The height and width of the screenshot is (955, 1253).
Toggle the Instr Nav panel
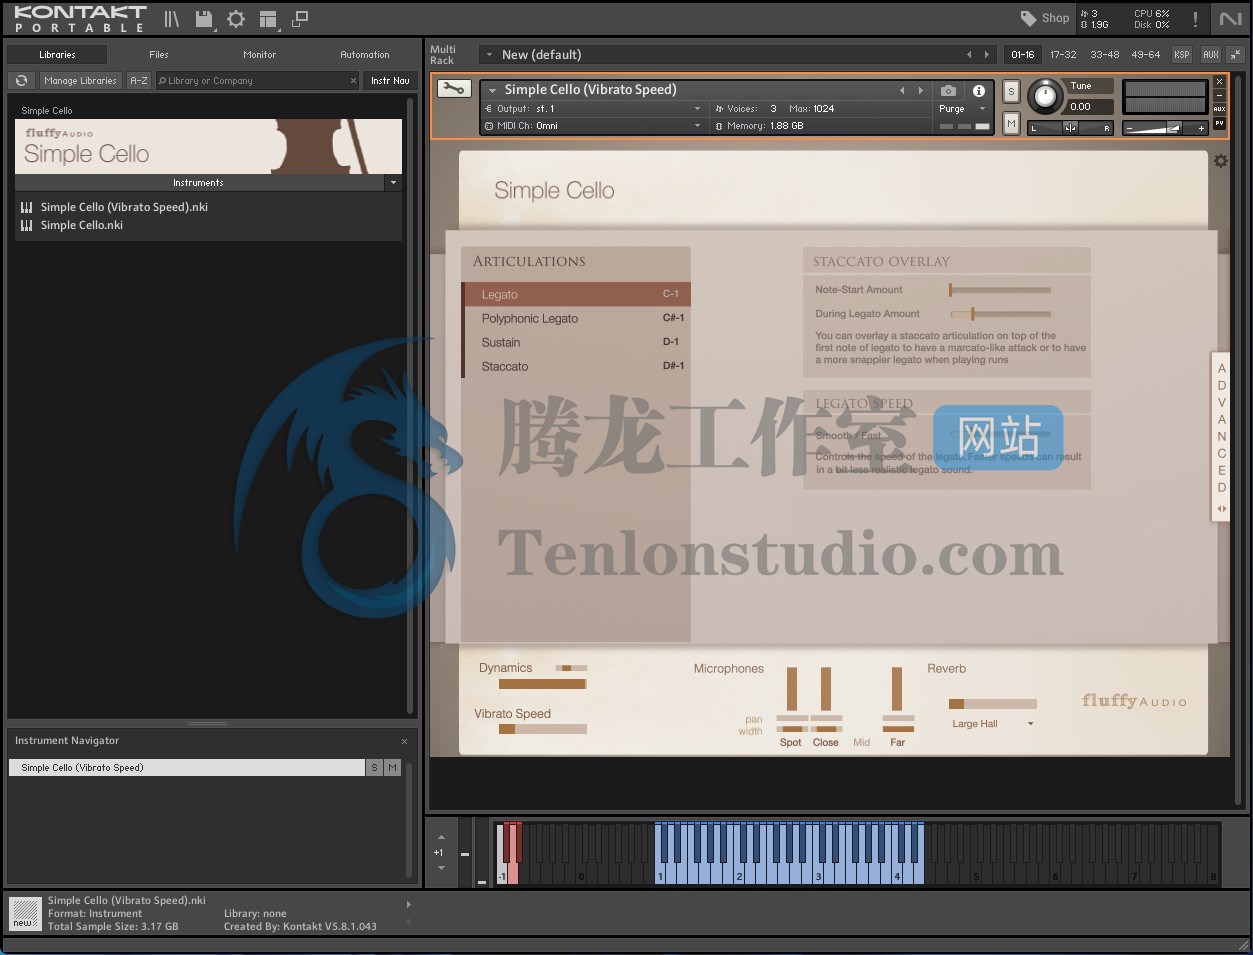point(390,81)
